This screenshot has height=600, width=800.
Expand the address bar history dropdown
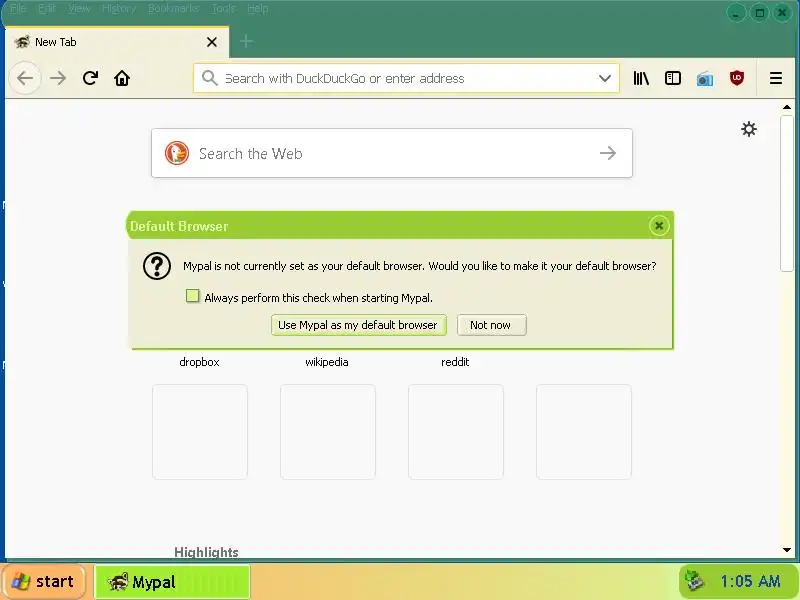coord(605,78)
